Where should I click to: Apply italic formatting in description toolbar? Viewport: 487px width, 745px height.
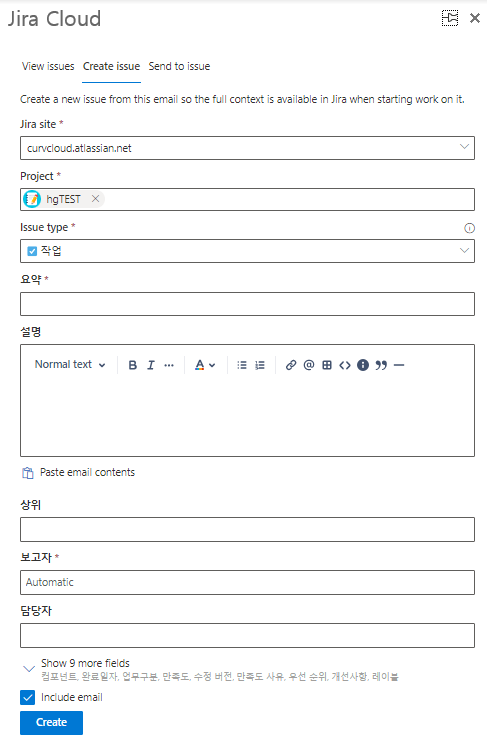(151, 365)
